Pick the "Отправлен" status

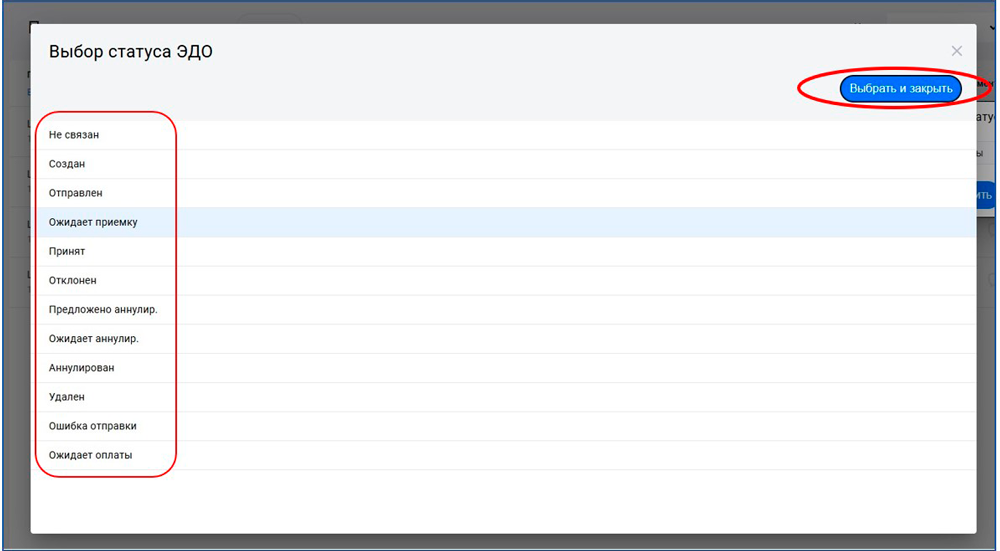coord(75,193)
